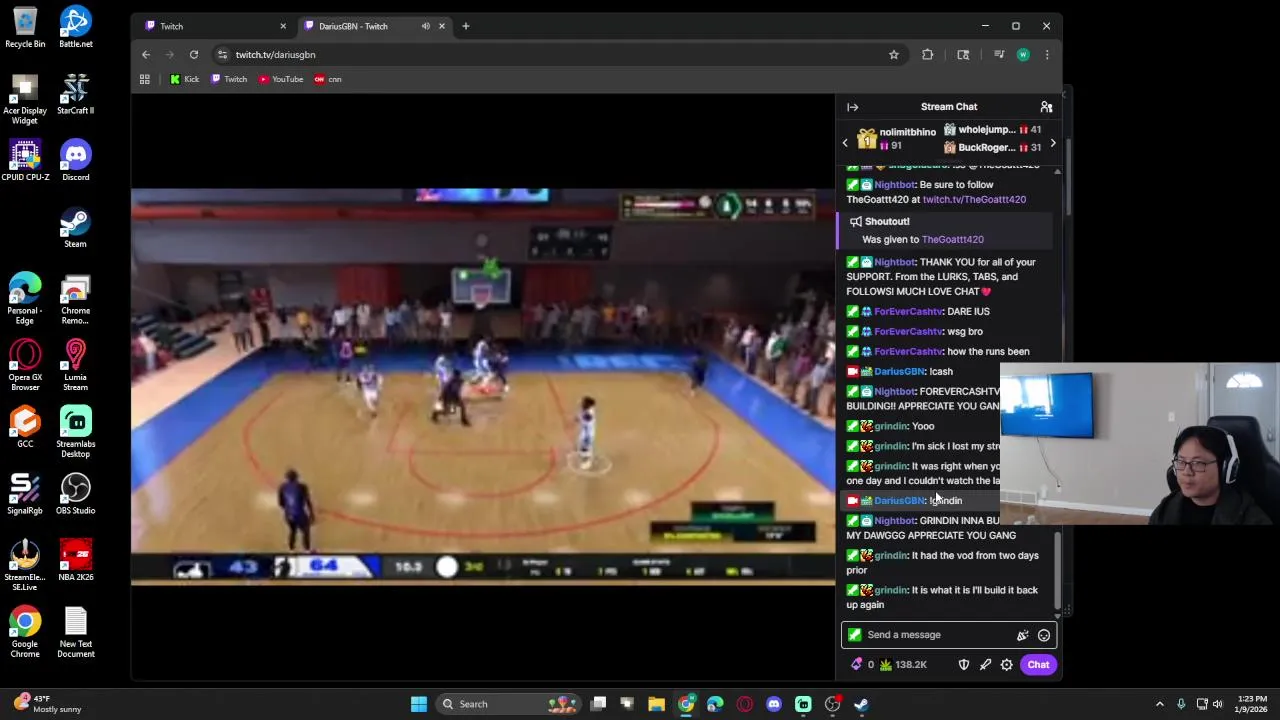
Task: Go forward in browser history
Action: pyautogui.click(x=170, y=55)
